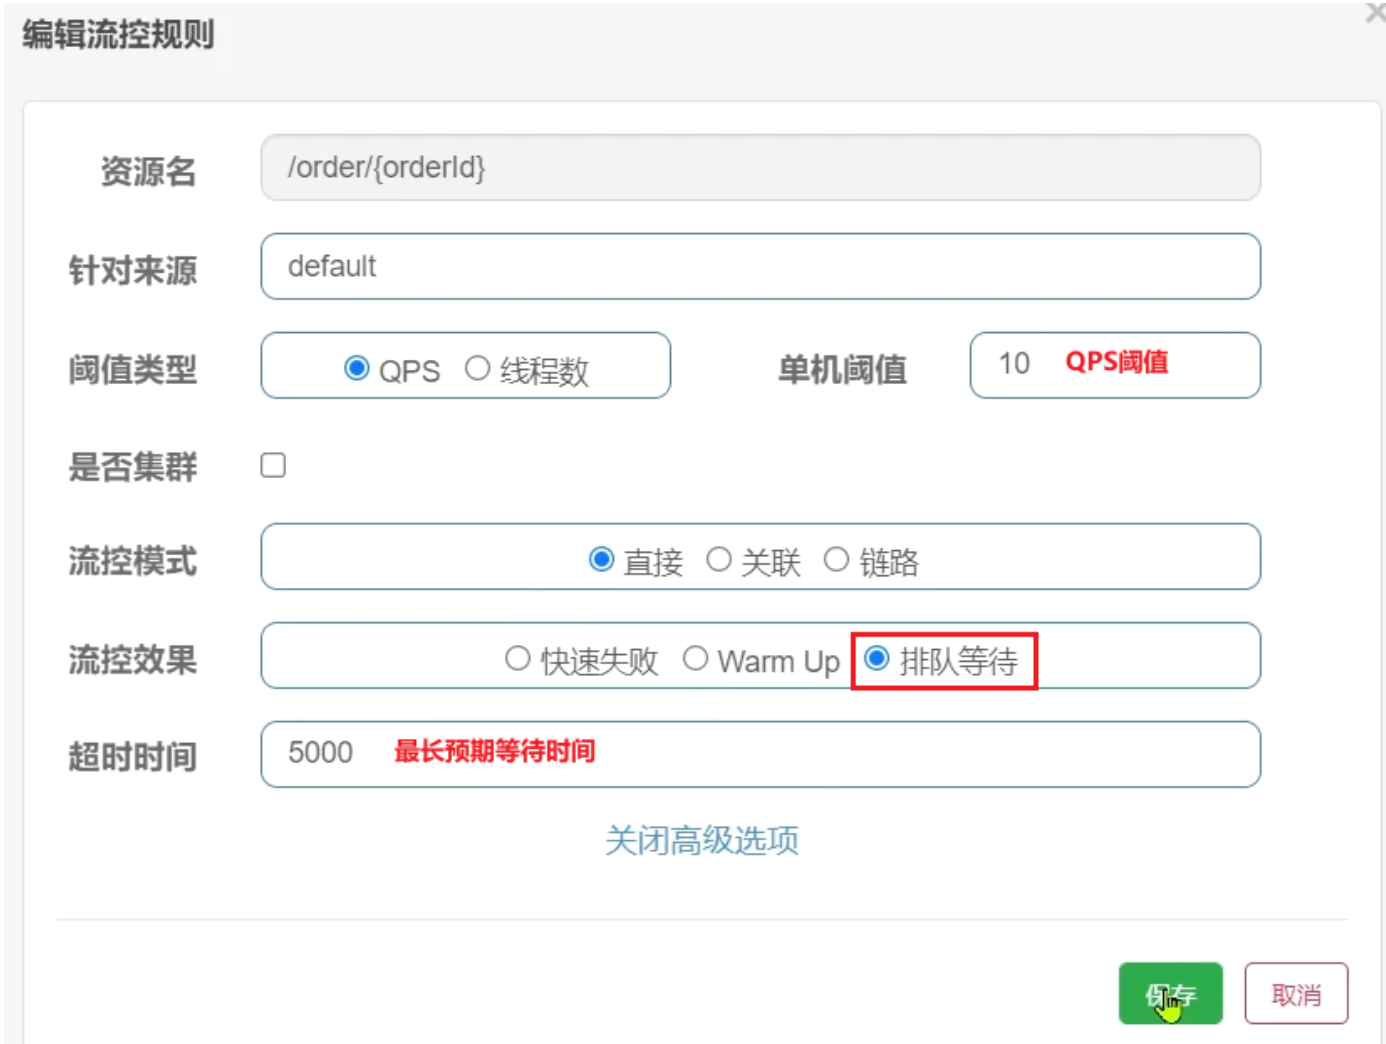Select 快速失败 as the 流控效果
Image resolution: width=1386 pixels, height=1044 pixels.
click(517, 659)
